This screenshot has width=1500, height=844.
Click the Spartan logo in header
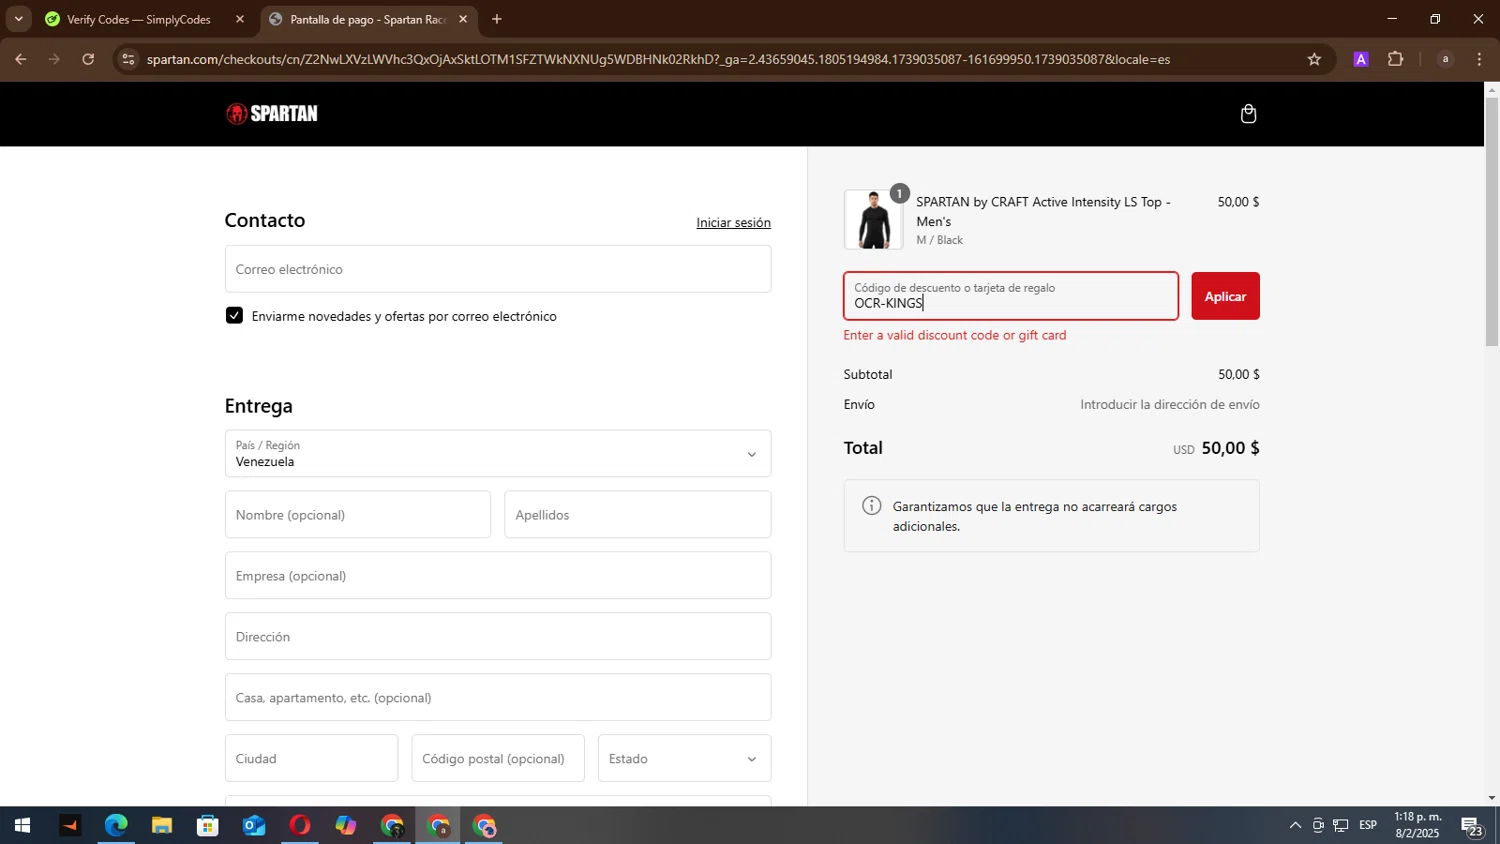pos(272,114)
